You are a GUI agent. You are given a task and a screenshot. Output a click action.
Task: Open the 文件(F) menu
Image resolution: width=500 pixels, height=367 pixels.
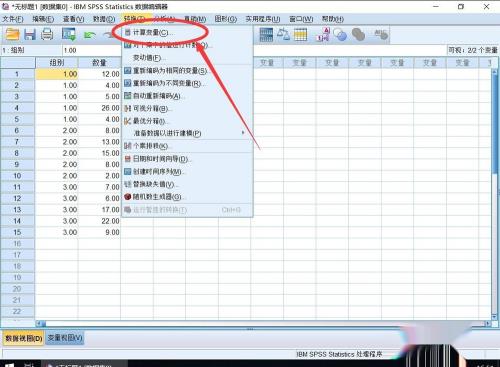(x=13, y=19)
